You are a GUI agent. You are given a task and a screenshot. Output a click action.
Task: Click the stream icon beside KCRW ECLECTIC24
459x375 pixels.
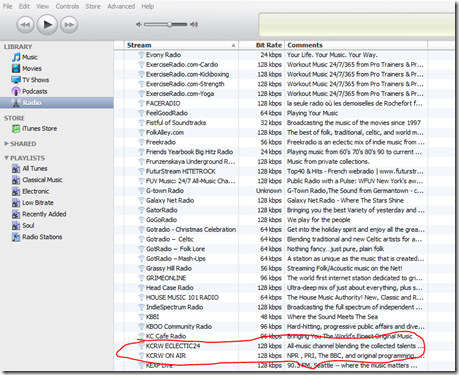(141, 346)
